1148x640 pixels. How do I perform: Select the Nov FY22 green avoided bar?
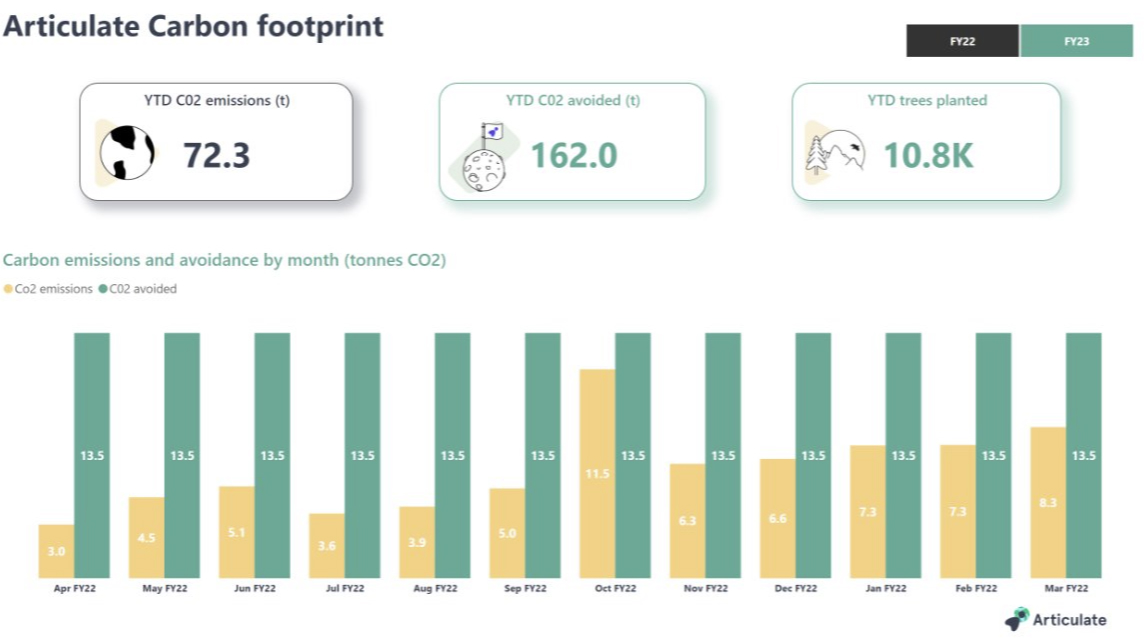[722, 450]
